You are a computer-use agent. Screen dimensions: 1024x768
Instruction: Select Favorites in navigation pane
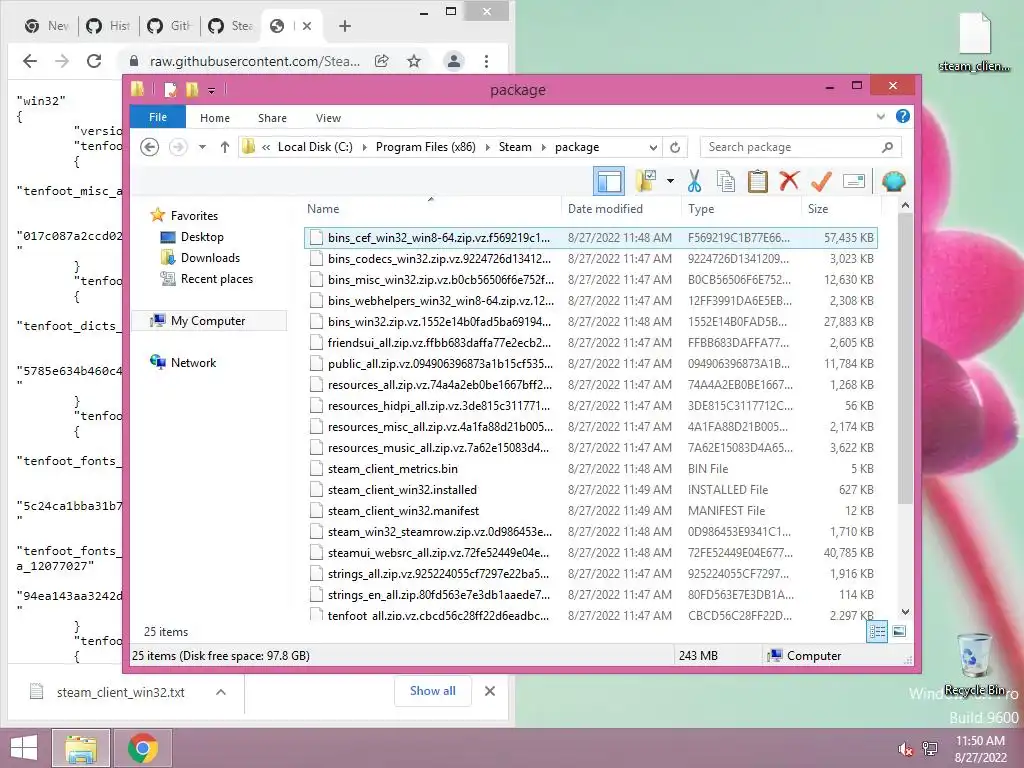click(x=194, y=216)
